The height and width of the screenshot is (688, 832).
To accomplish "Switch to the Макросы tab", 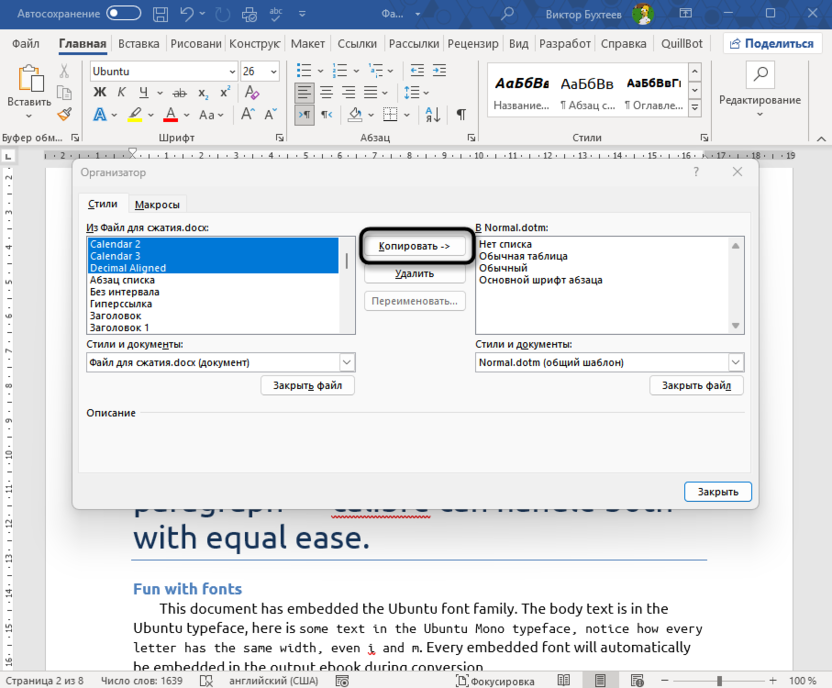I will click(x=157, y=205).
